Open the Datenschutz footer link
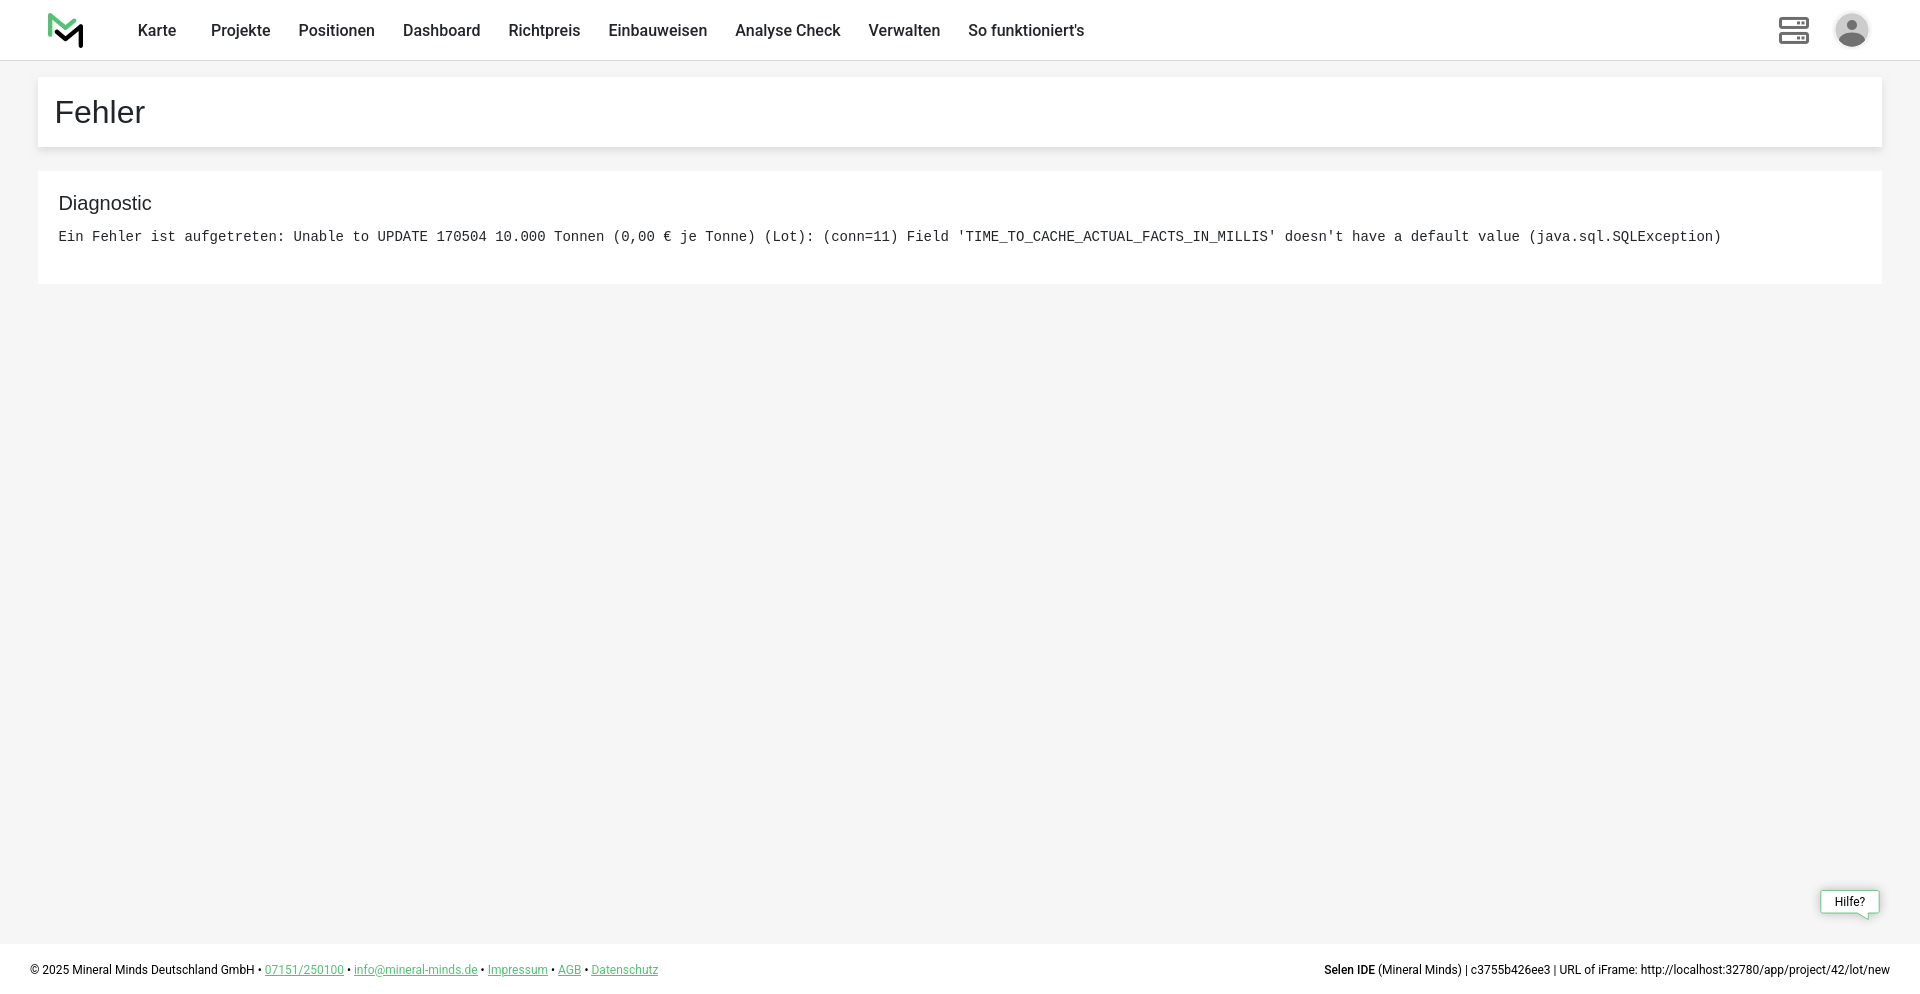The height and width of the screenshot is (994, 1920). point(624,970)
